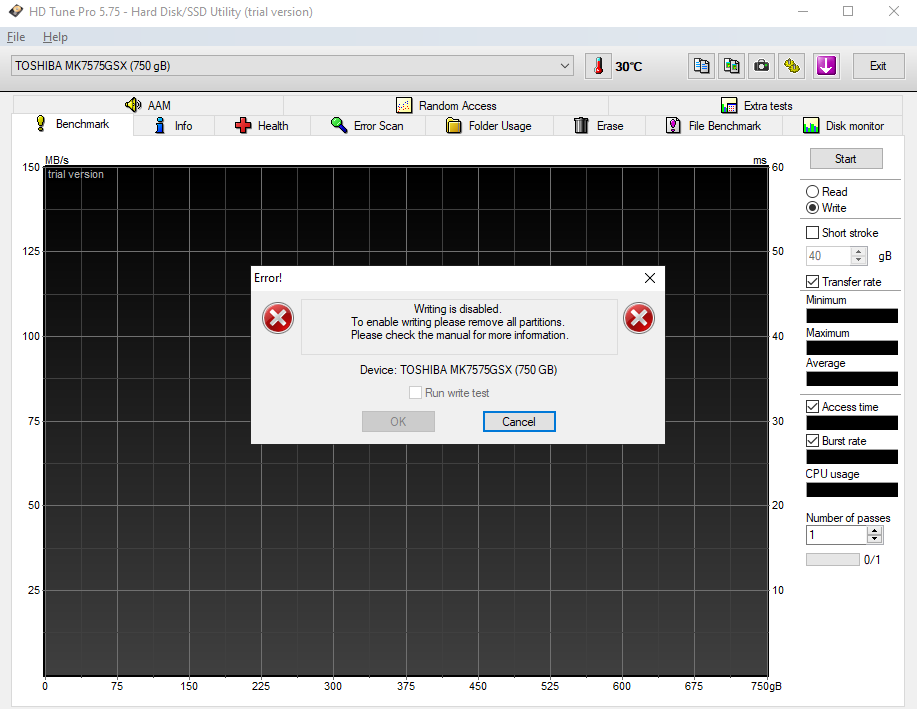Click the Disk monitor graph icon
The height and width of the screenshot is (709, 917).
pos(811,125)
